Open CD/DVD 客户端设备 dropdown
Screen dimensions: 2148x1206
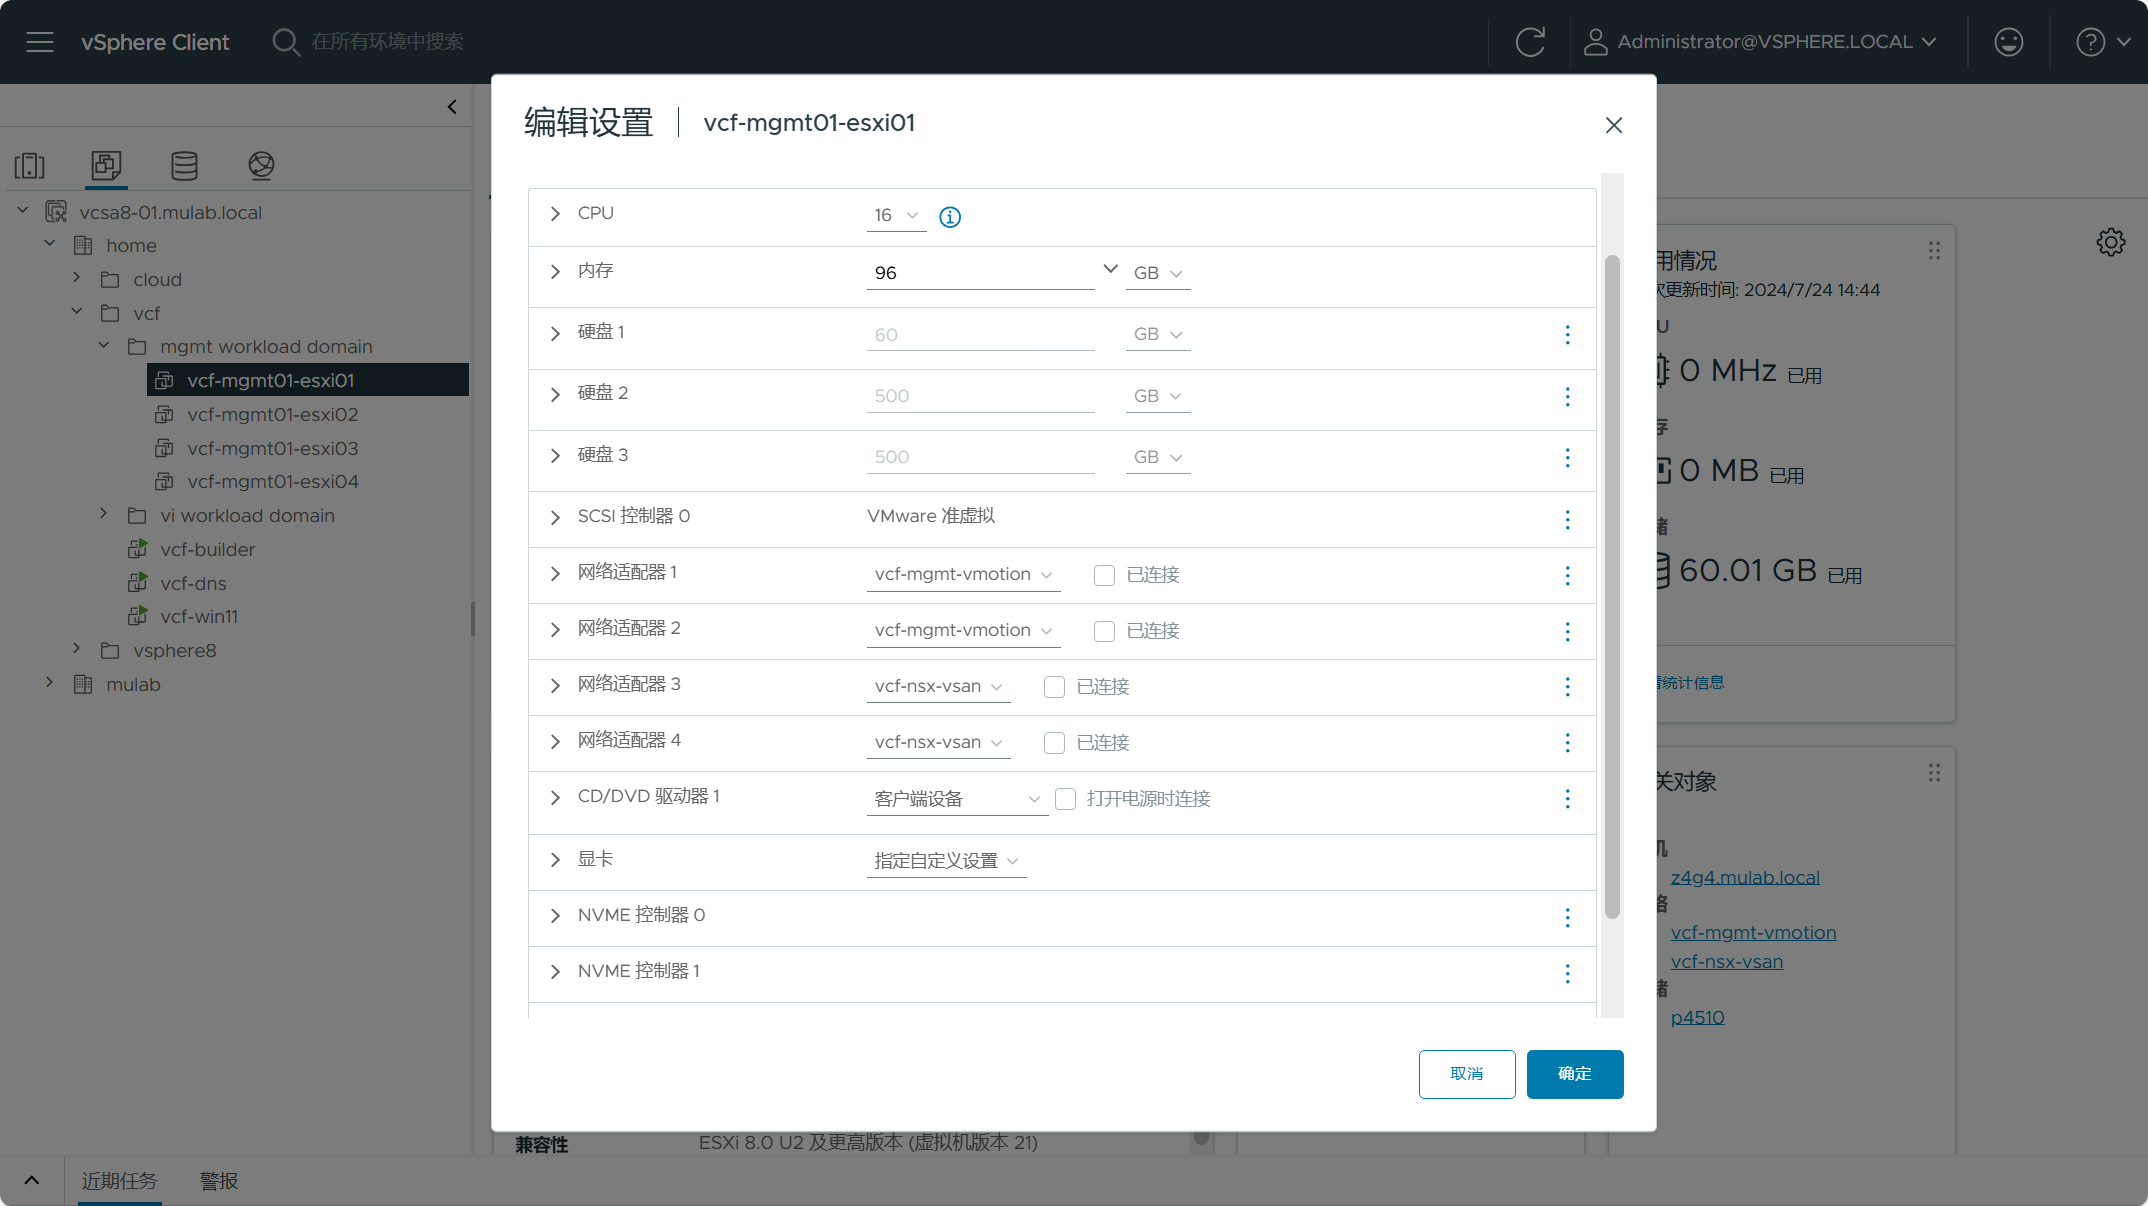coord(957,799)
